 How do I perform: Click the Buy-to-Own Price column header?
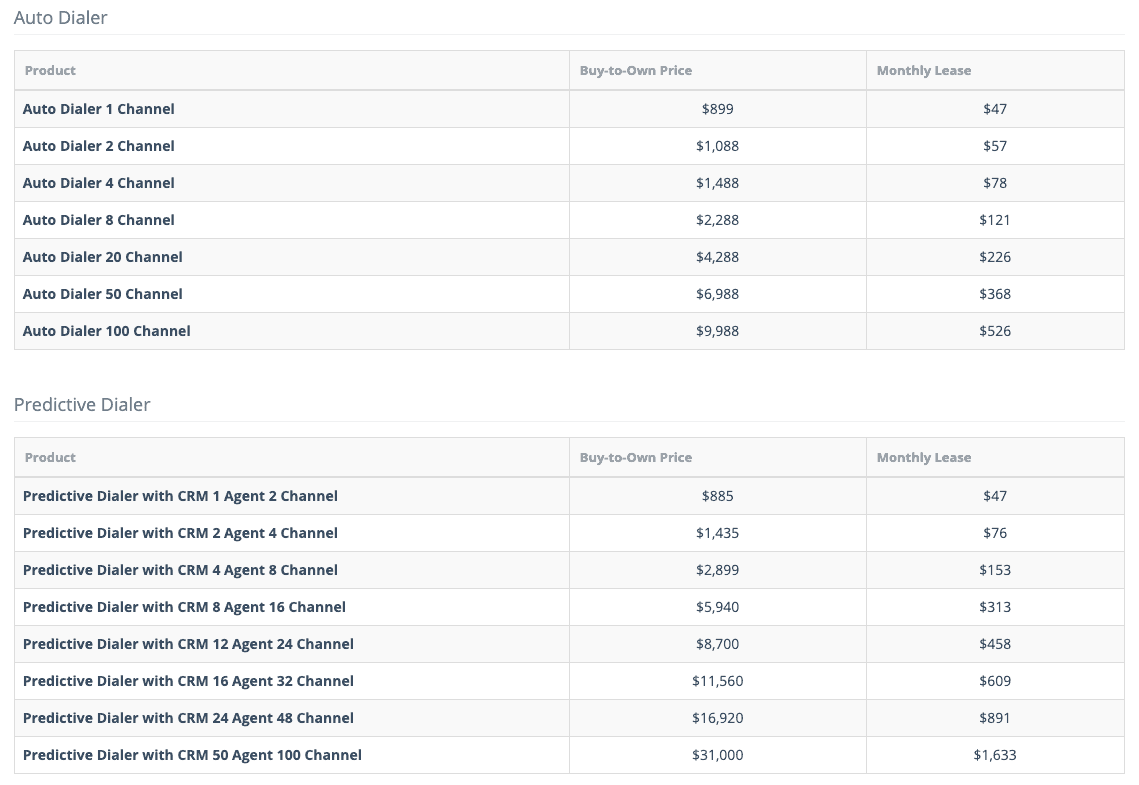(x=635, y=70)
